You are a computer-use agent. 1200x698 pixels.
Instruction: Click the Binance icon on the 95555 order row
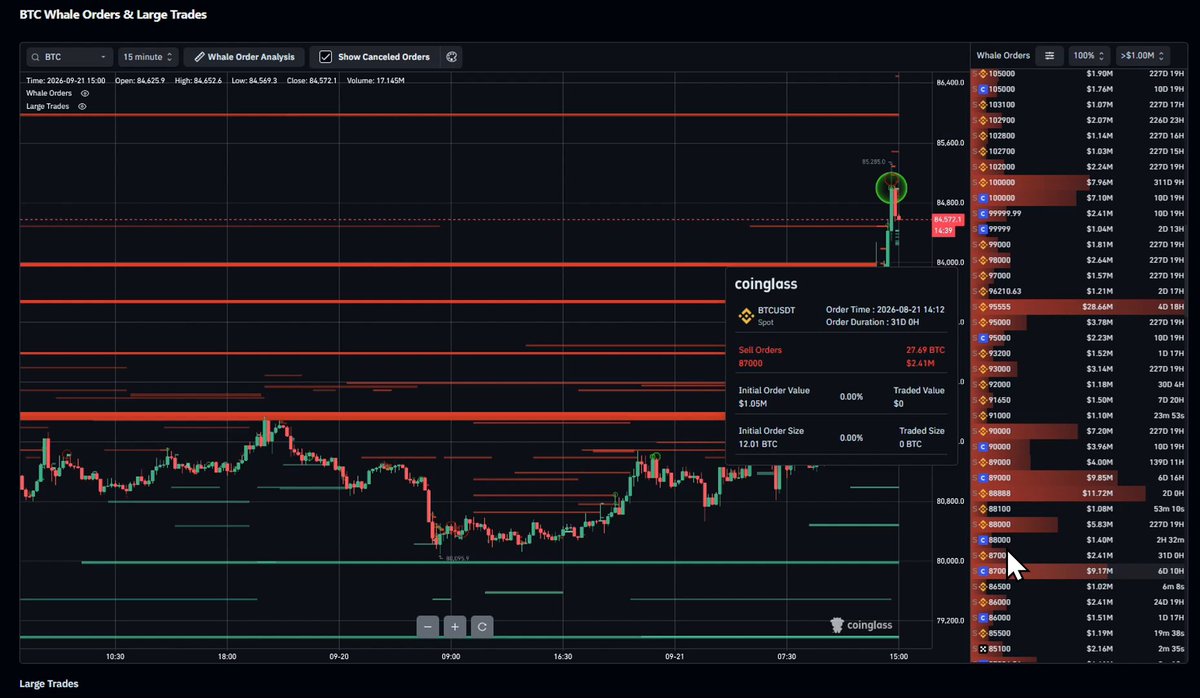pyautogui.click(x=982, y=307)
